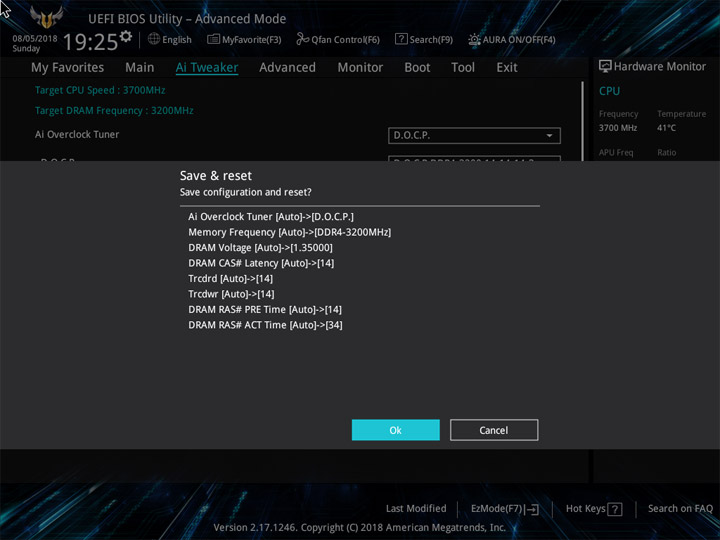The height and width of the screenshot is (540, 720).
Task: Click the DRAM RAS# ACT Time line
Action: [x=265, y=325]
